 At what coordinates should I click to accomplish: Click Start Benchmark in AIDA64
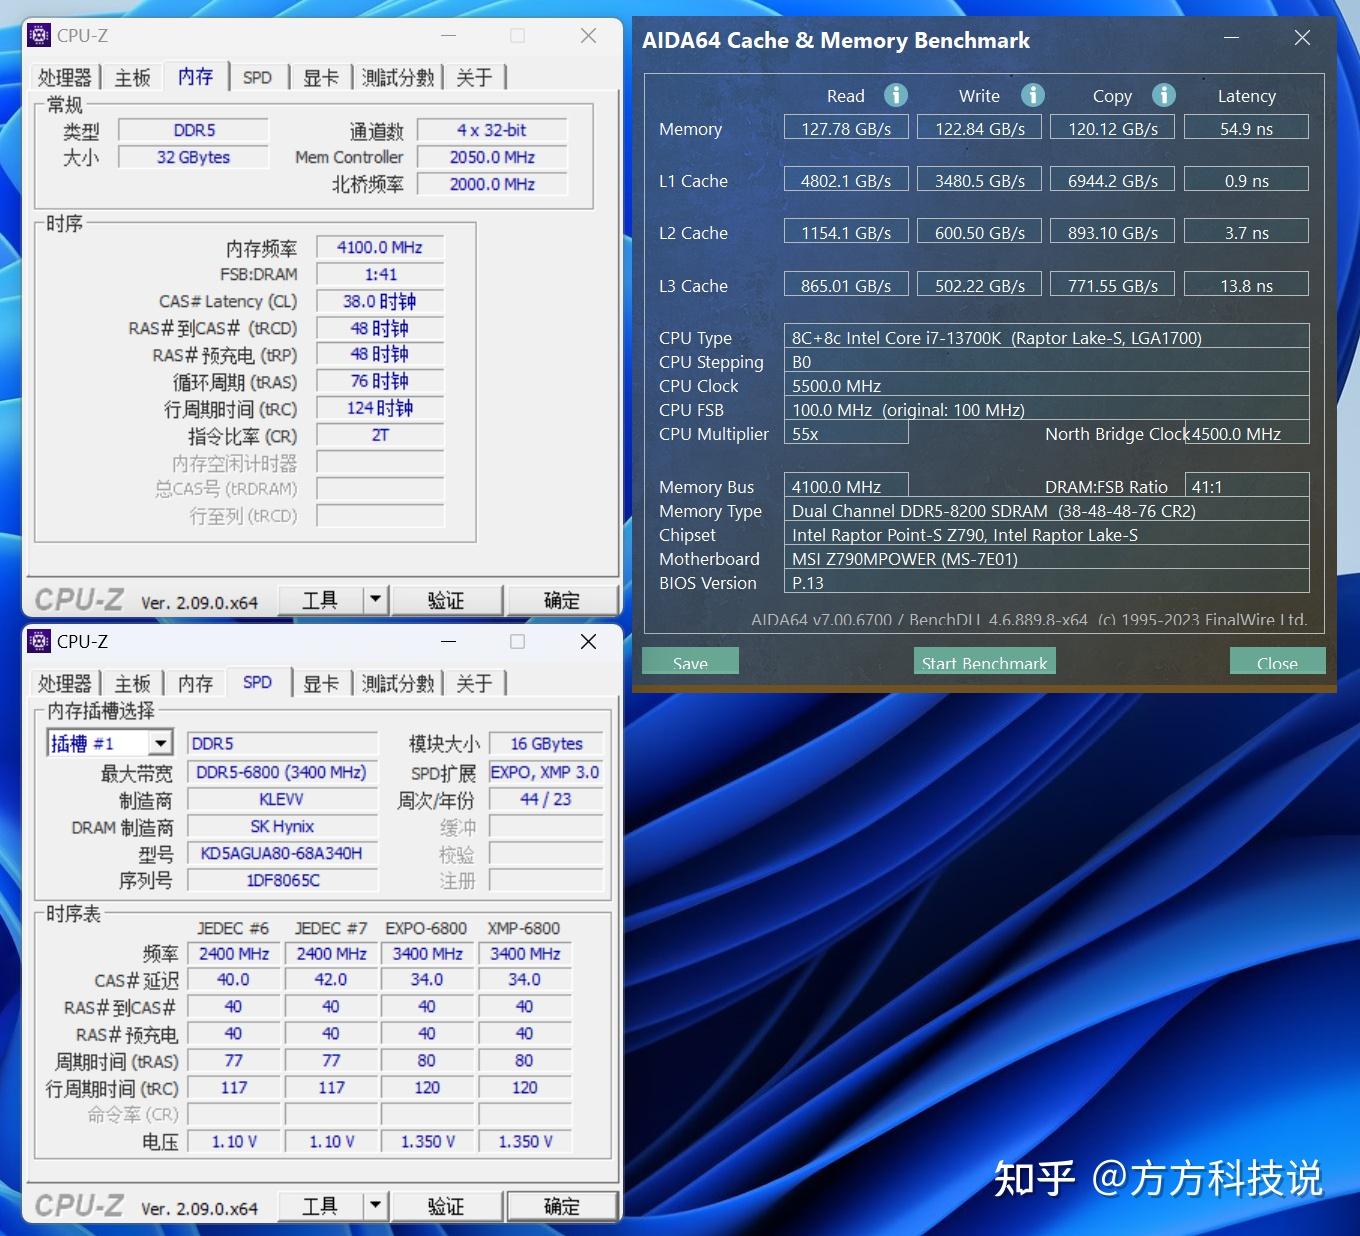click(x=984, y=662)
